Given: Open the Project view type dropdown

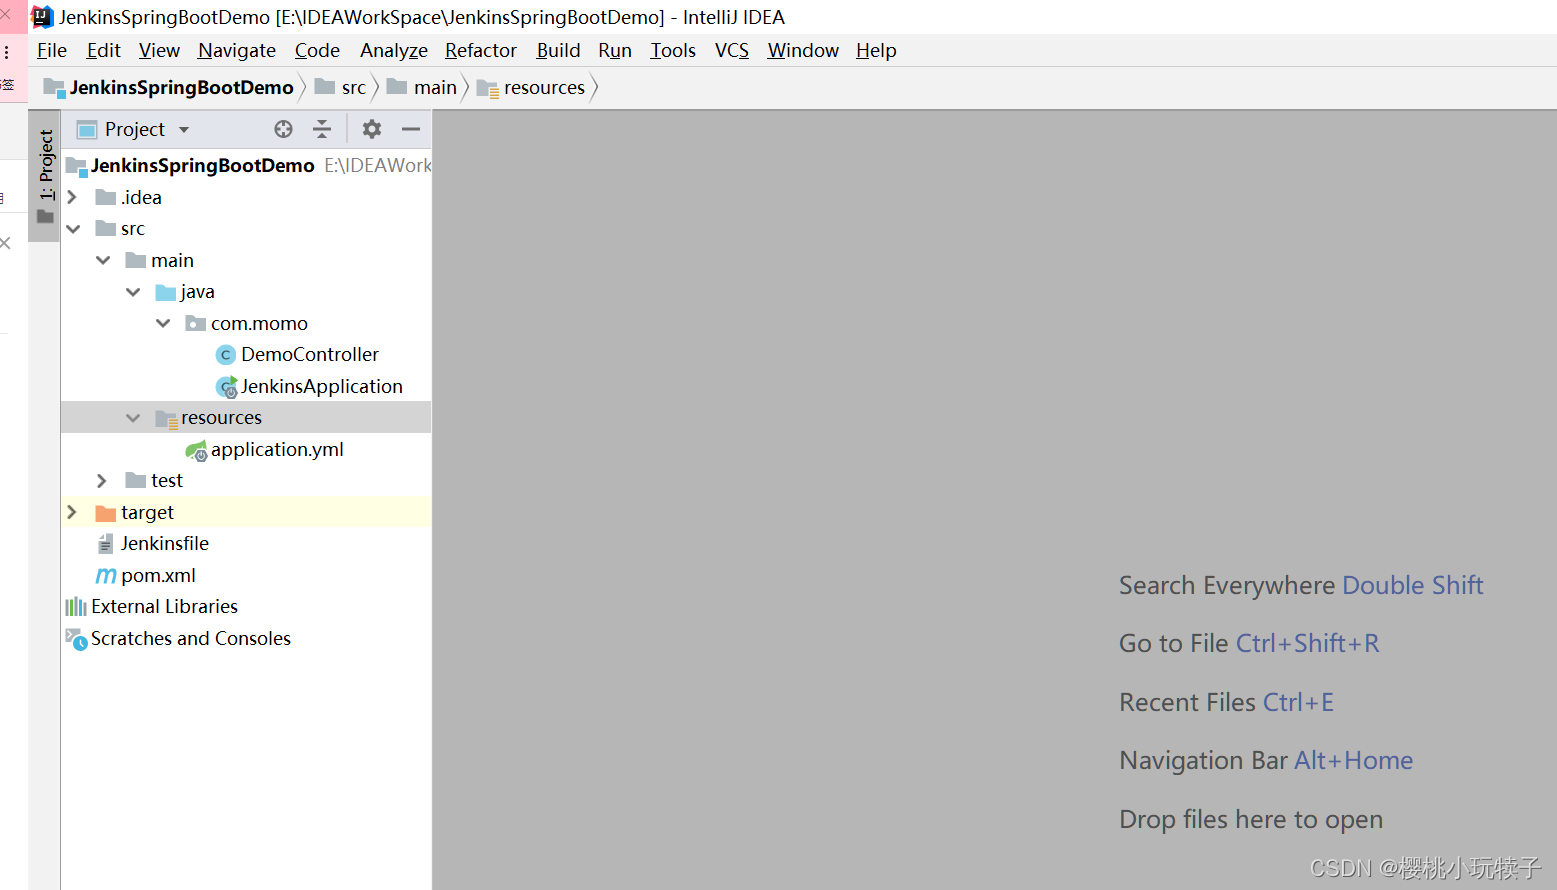Looking at the screenshot, I should click(184, 129).
